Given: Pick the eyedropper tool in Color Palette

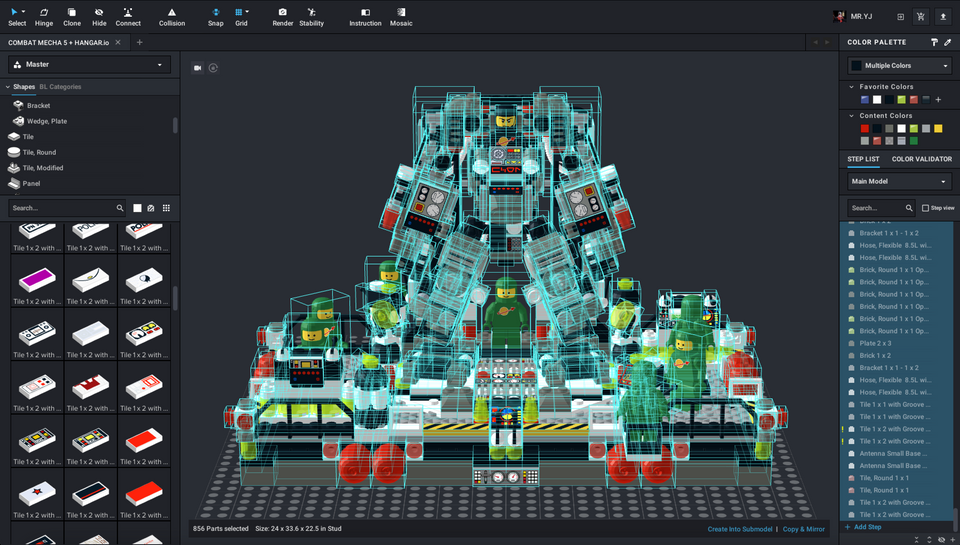Looking at the screenshot, I should point(948,42).
